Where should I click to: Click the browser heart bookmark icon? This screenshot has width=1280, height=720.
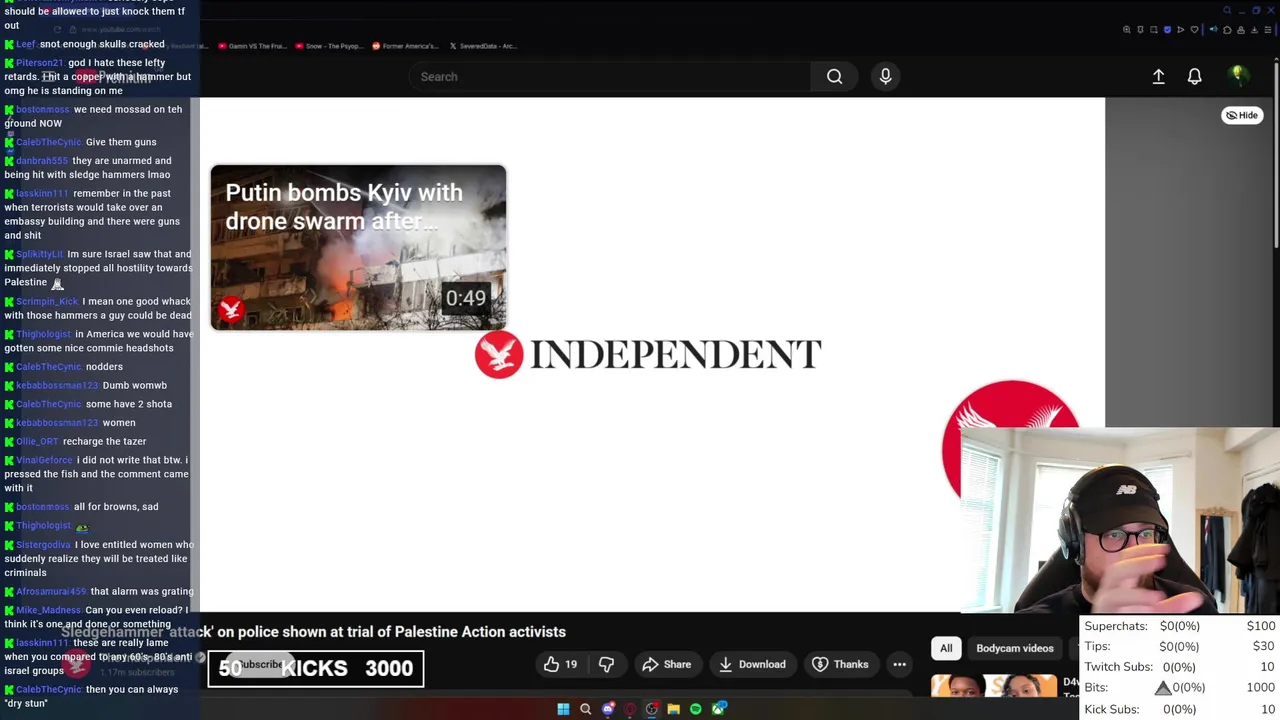coord(1194,30)
